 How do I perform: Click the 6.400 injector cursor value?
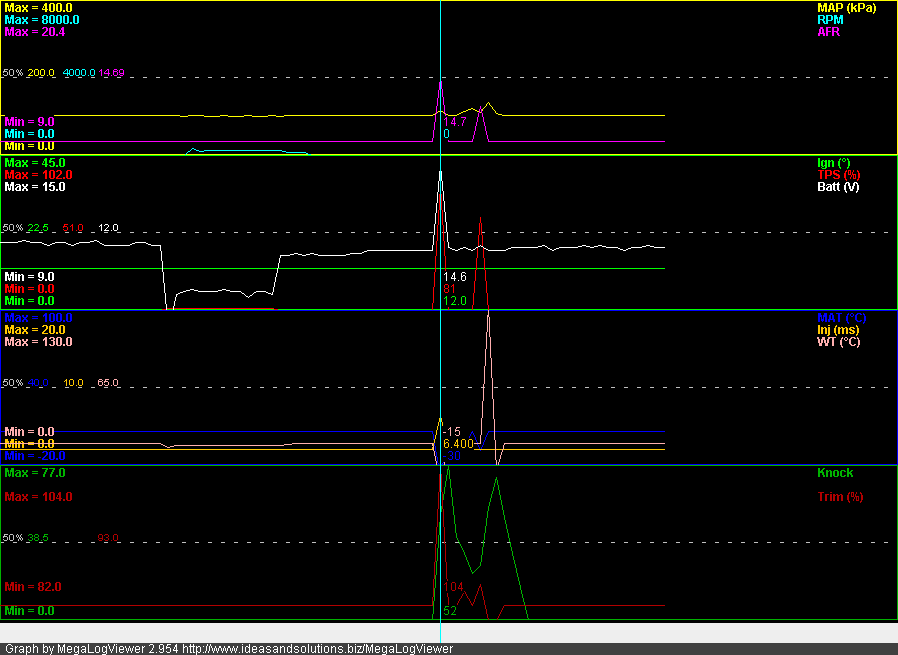point(458,443)
